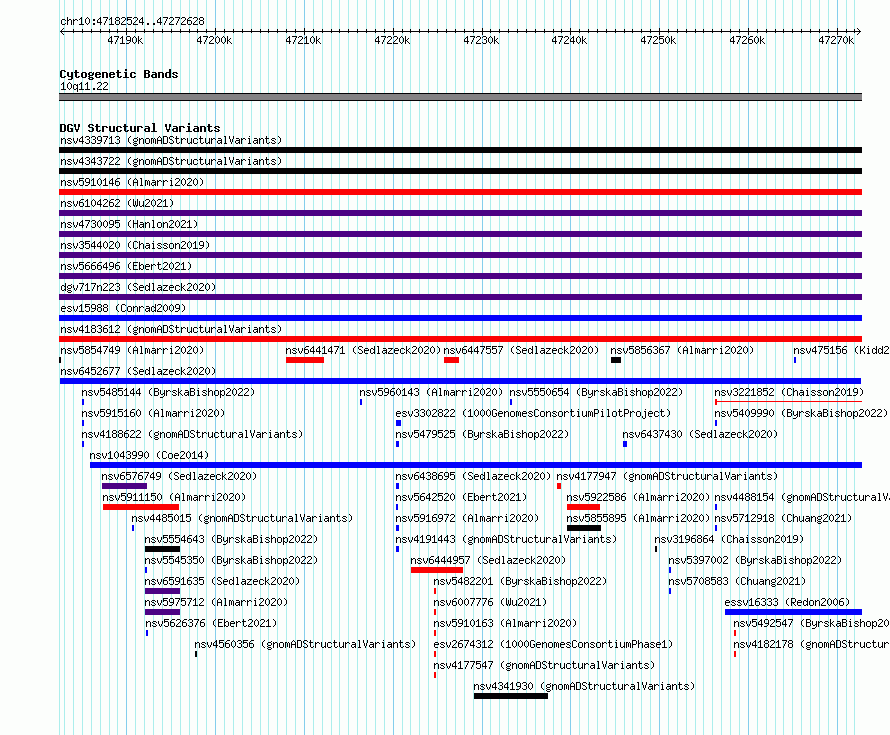Select purple bar under nsv5975712
The height and width of the screenshot is (735, 890).
coord(162,612)
